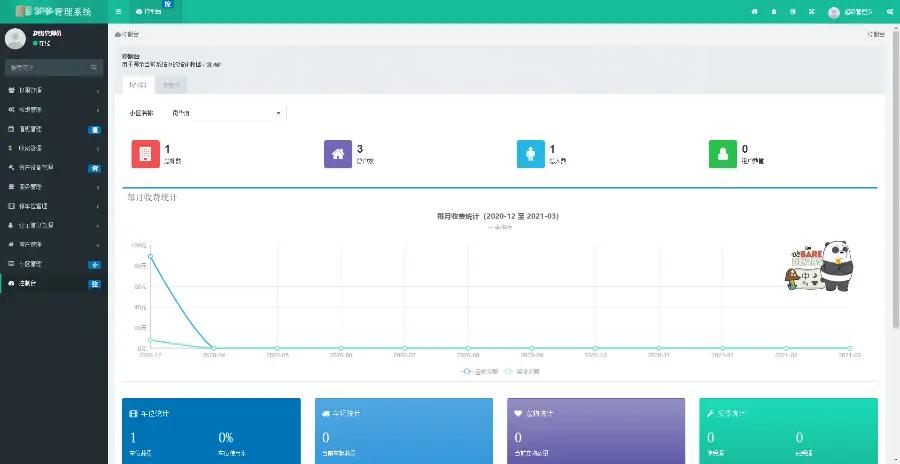Click the film icon on 车位统计 card
Screen dimensions: 900x464
134,413
